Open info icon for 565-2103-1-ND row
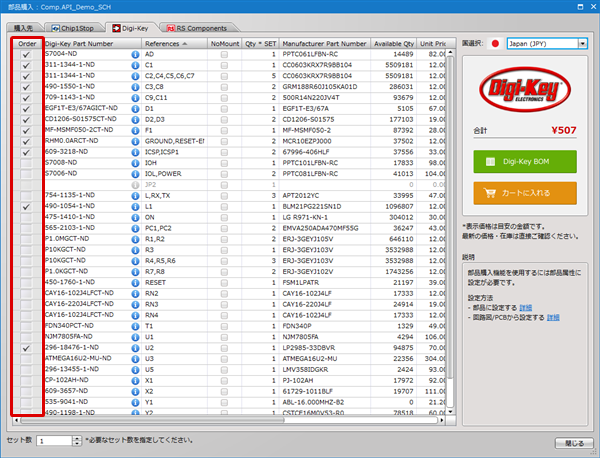 [135, 228]
